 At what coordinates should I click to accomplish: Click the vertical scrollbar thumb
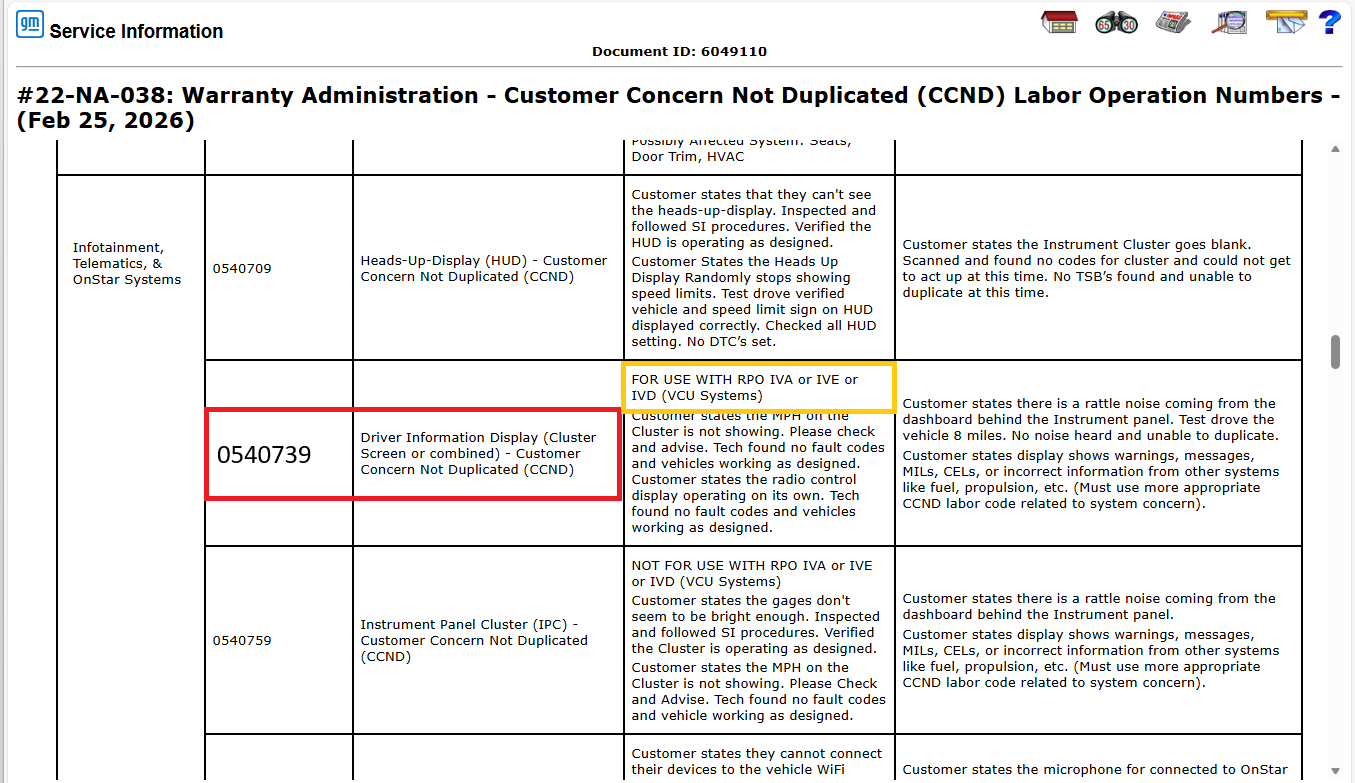point(1335,352)
